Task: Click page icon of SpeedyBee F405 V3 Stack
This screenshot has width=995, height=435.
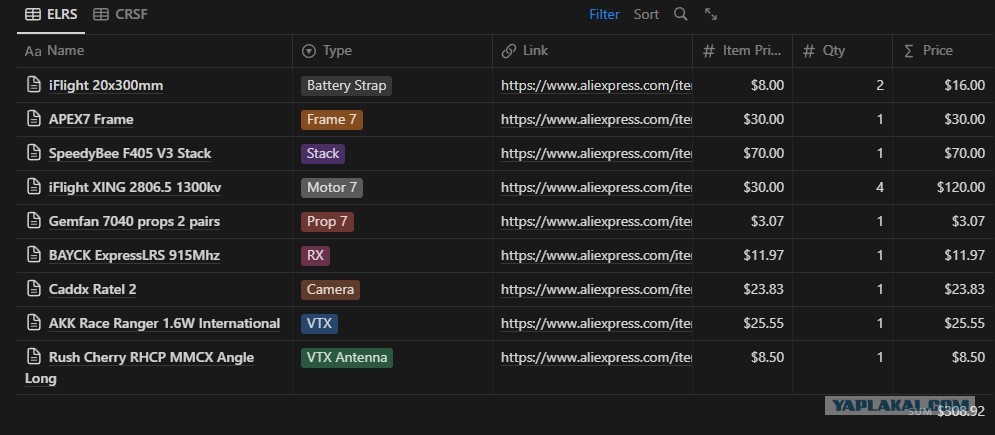Action: pyautogui.click(x=34, y=153)
